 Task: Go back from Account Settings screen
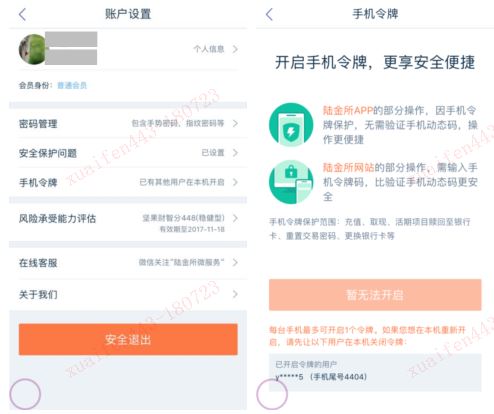[x=22, y=14]
